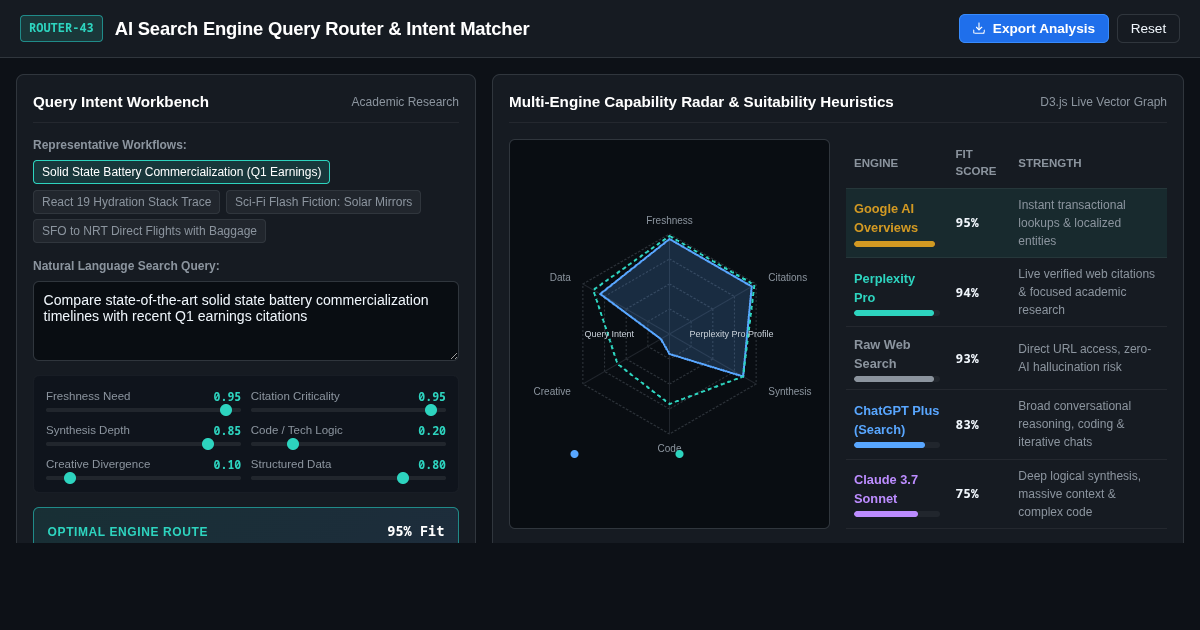Select Solid State Battery Commercialization workflow
1200x630 pixels.
click(181, 172)
